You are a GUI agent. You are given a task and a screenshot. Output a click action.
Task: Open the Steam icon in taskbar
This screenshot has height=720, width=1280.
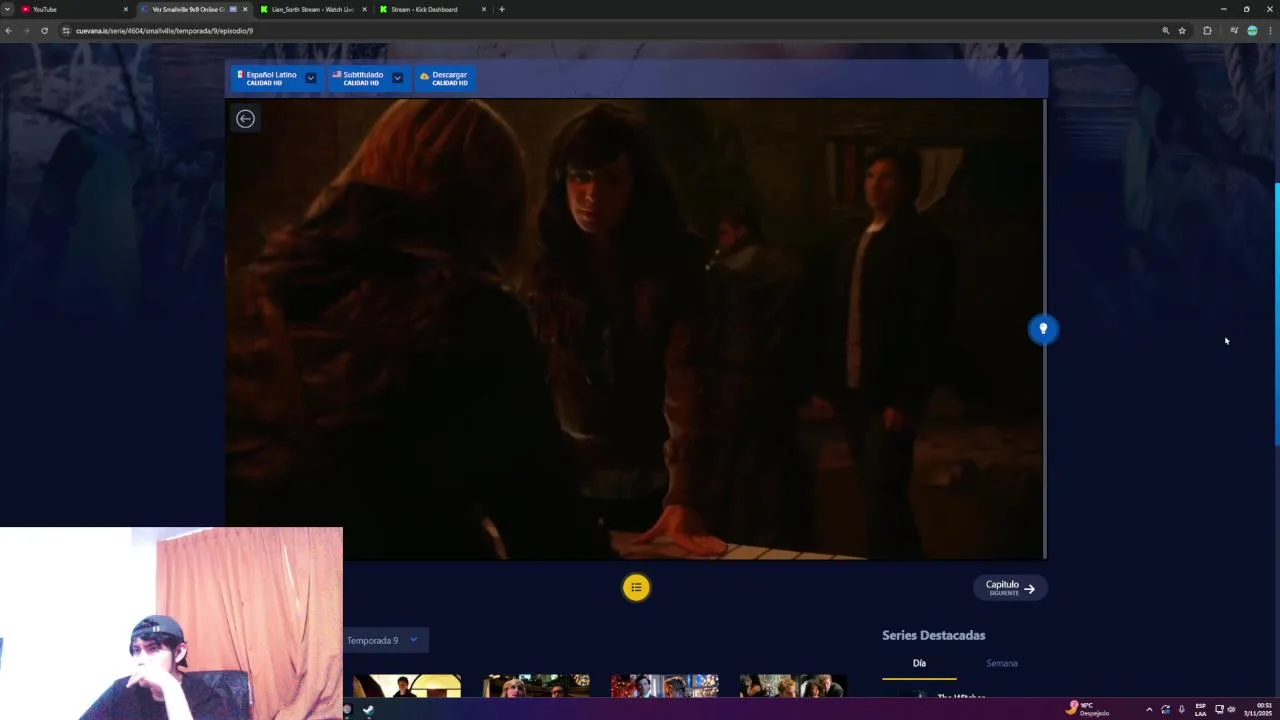point(368,710)
